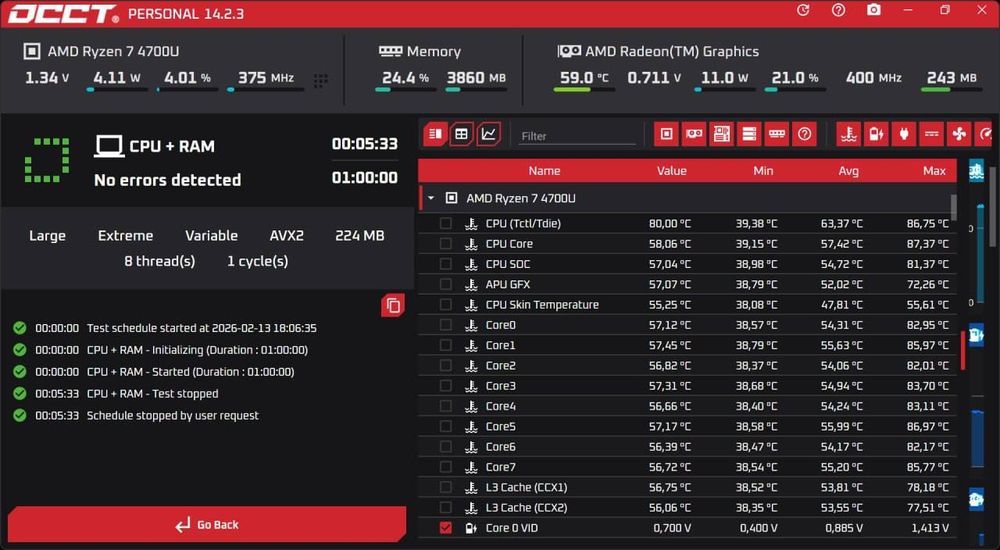Viewport: 1000px width, 550px height.
Task: Check the L3 Cache (CCX1) checkbox
Action: [x=446, y=487]
